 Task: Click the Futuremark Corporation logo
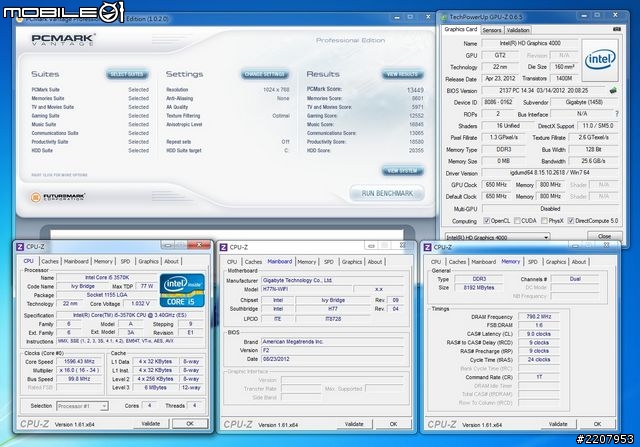pyautogui.click(x=58, y=197)
